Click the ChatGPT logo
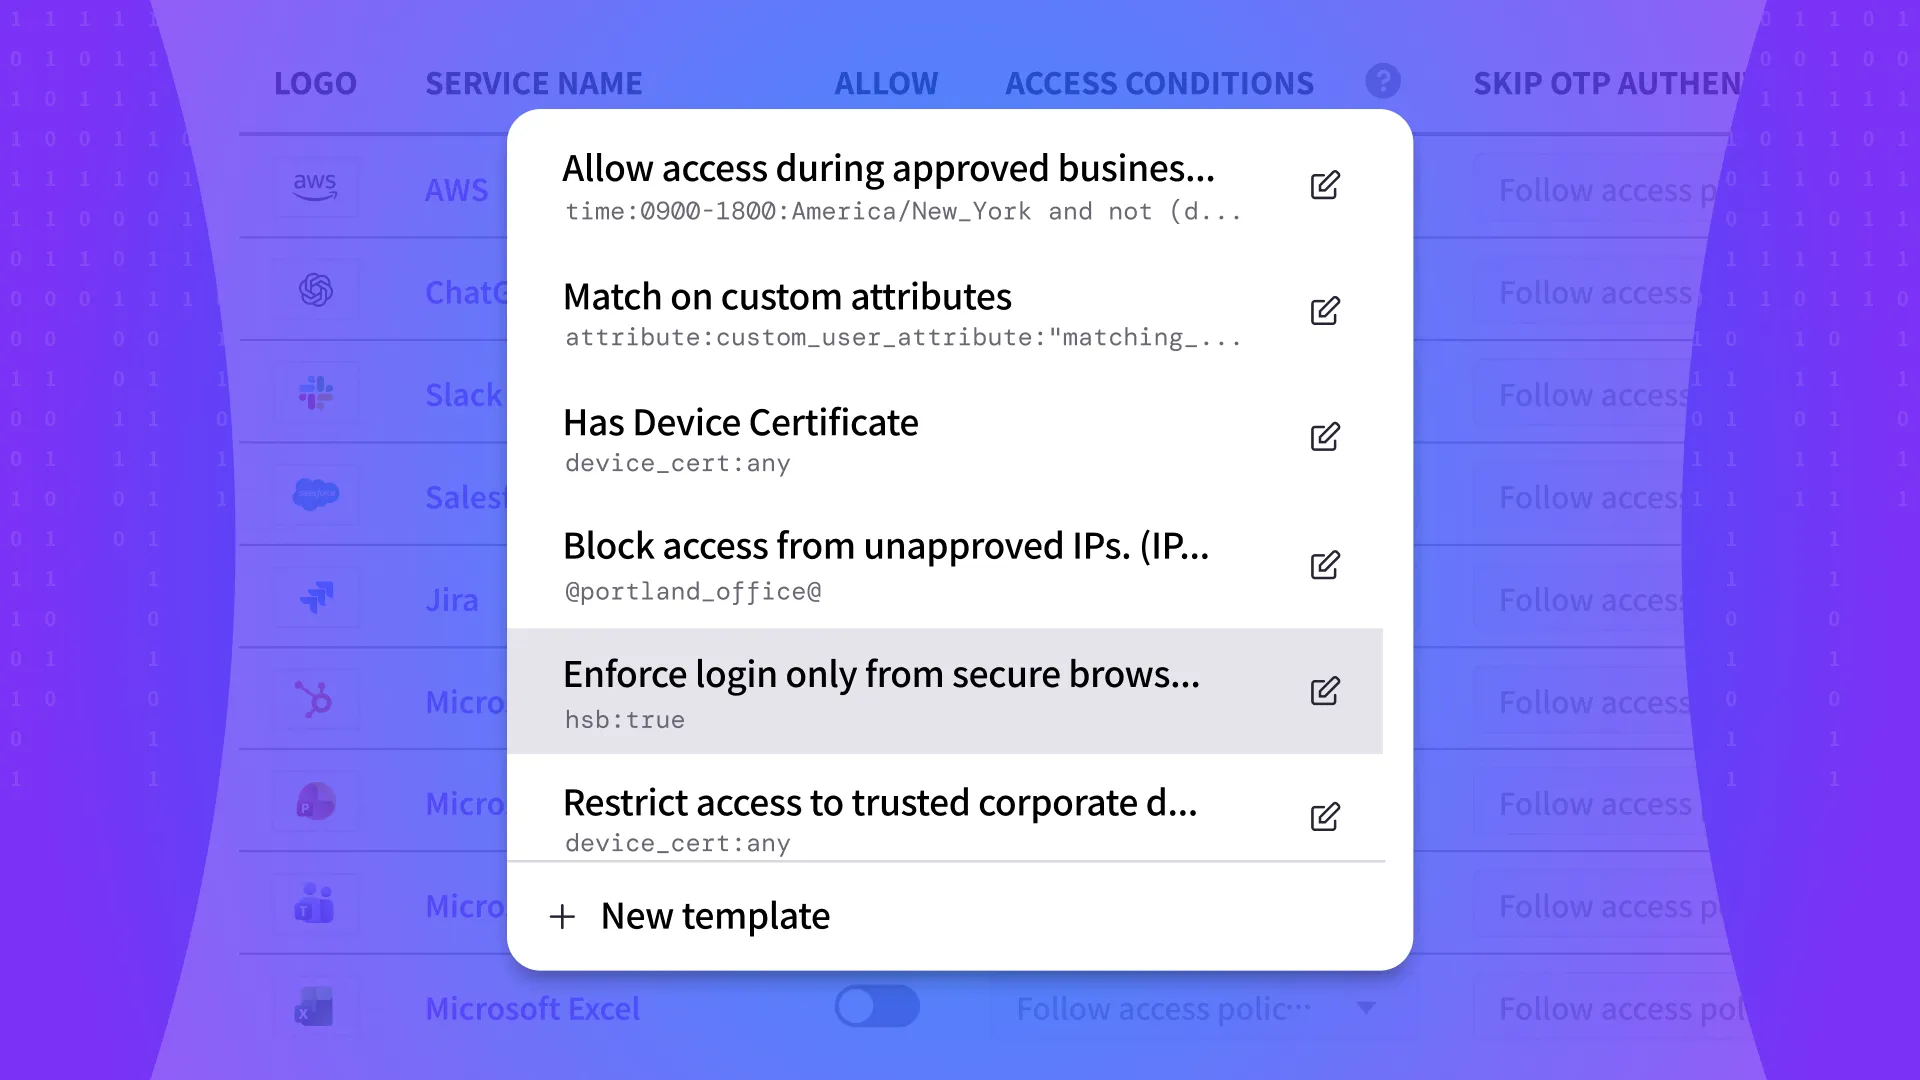Image resolution: width=1920 pixels, height=1080 pixels. pos(316,290)
